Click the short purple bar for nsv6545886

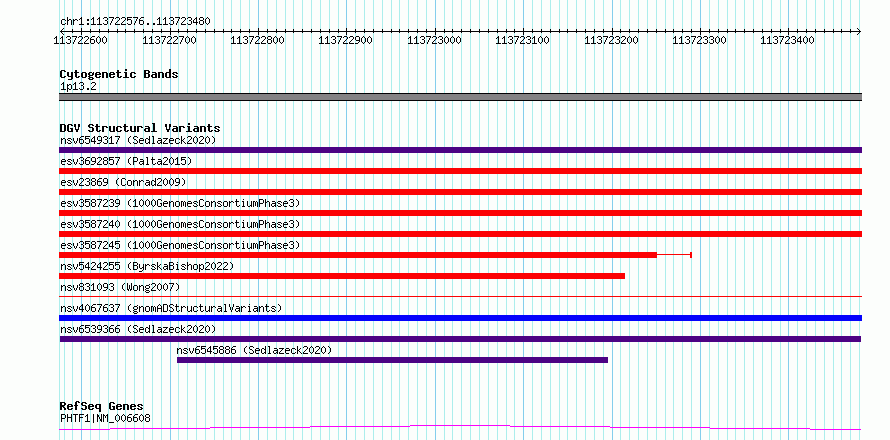point(392,360)
